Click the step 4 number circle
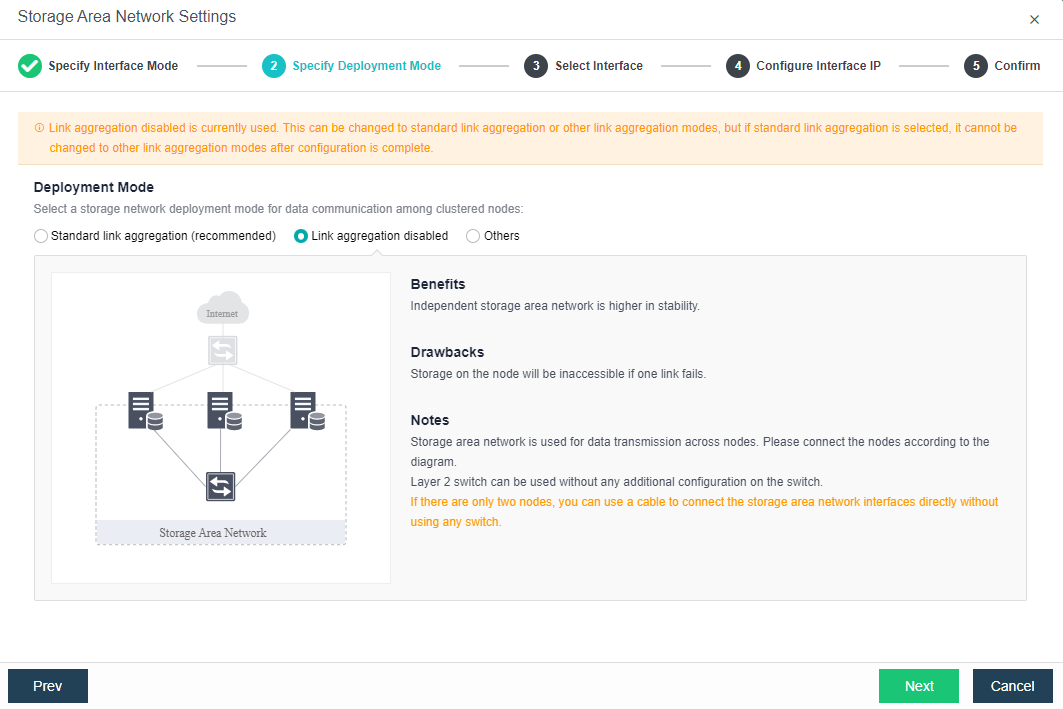 click(738, 66)
